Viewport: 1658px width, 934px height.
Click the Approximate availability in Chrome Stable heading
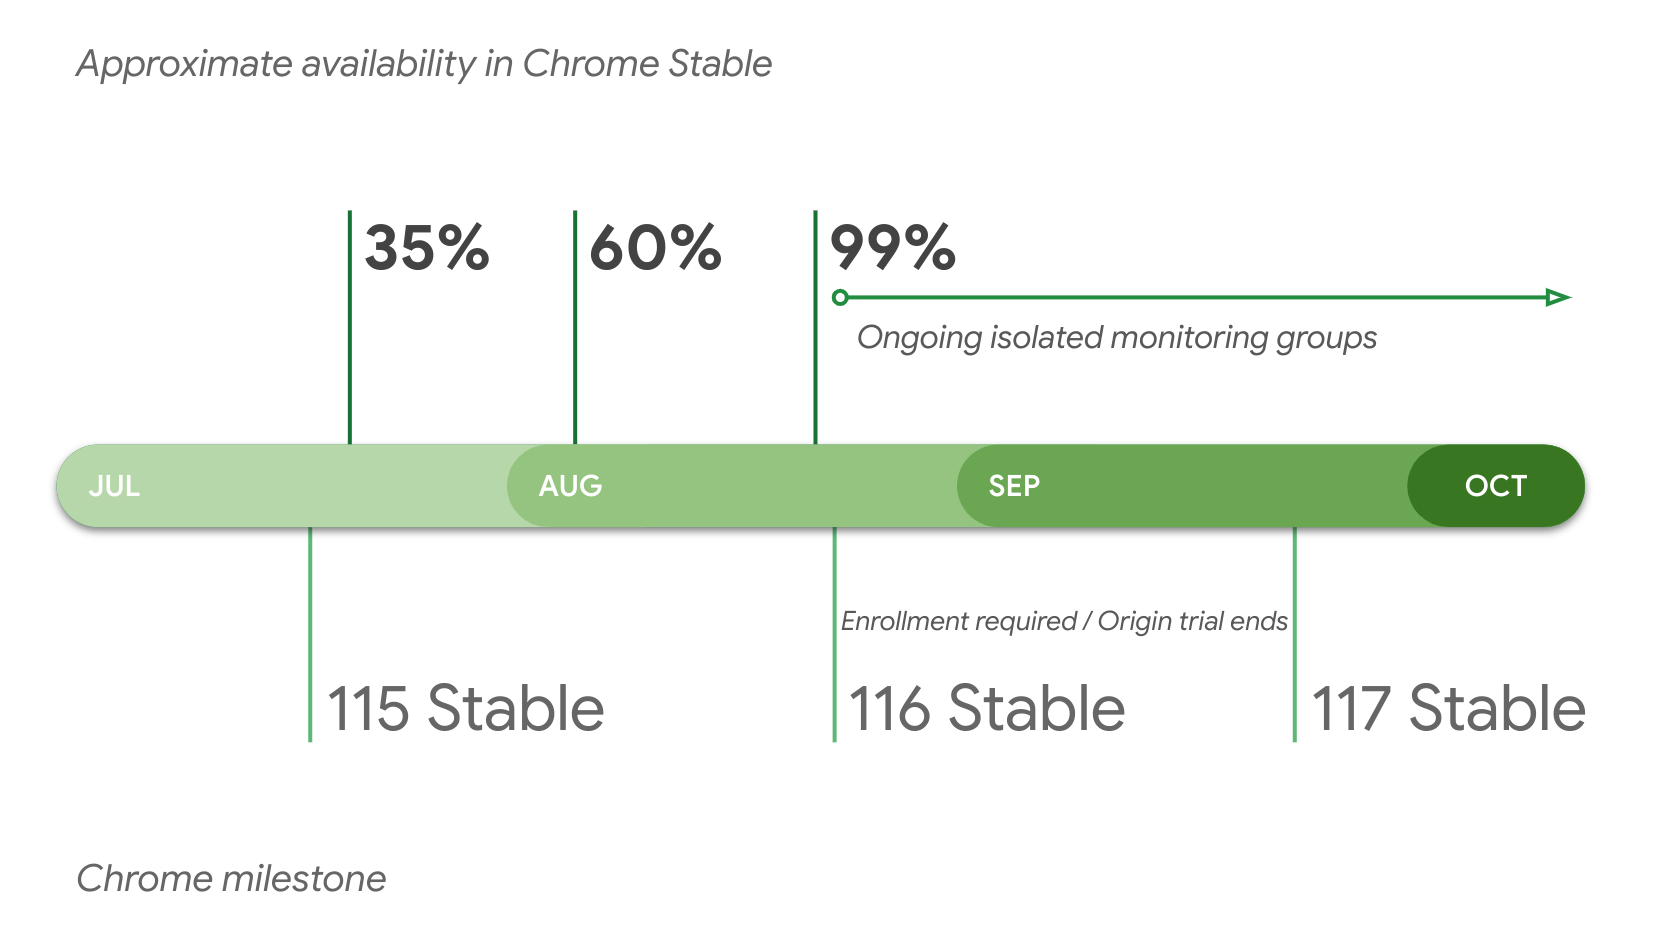click(424, 64)
